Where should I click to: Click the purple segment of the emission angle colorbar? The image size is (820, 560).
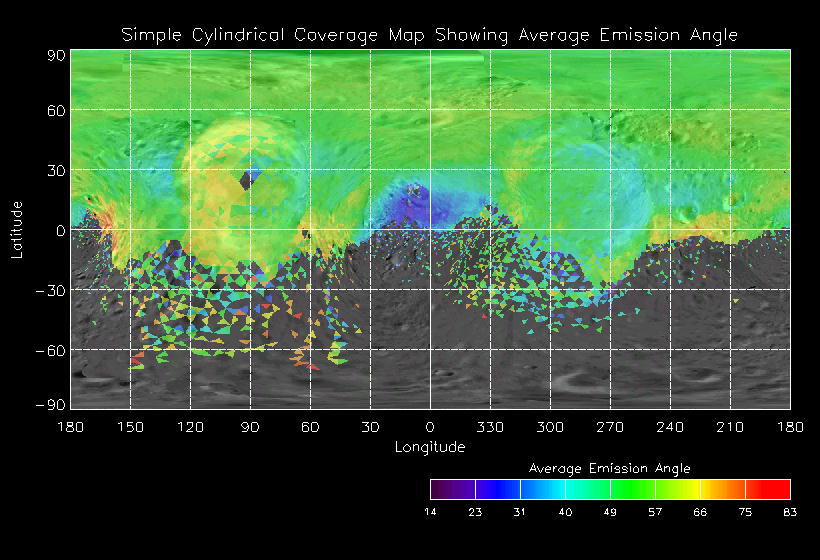pyautogui.click(x=452, y=489)
